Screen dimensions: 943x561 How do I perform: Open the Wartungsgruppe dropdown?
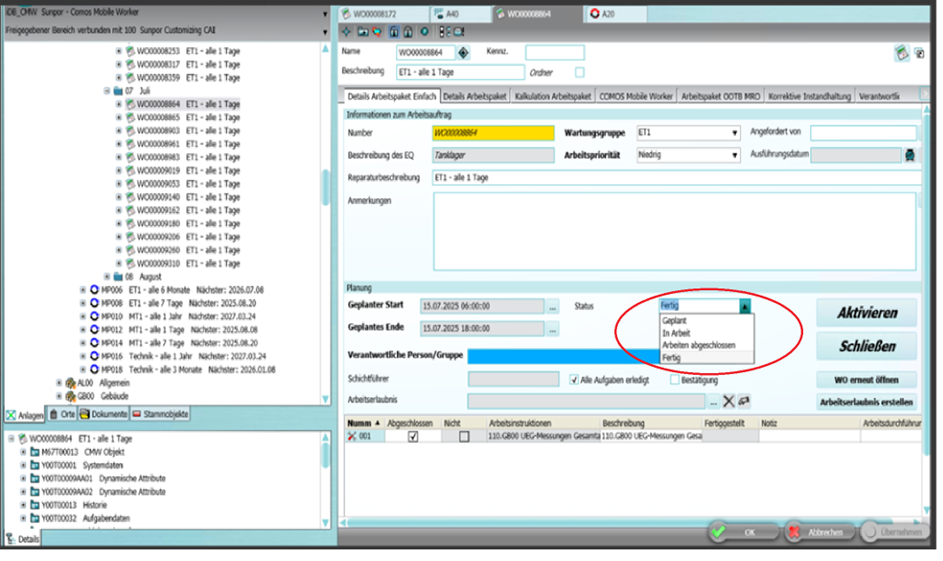(735, 133)
